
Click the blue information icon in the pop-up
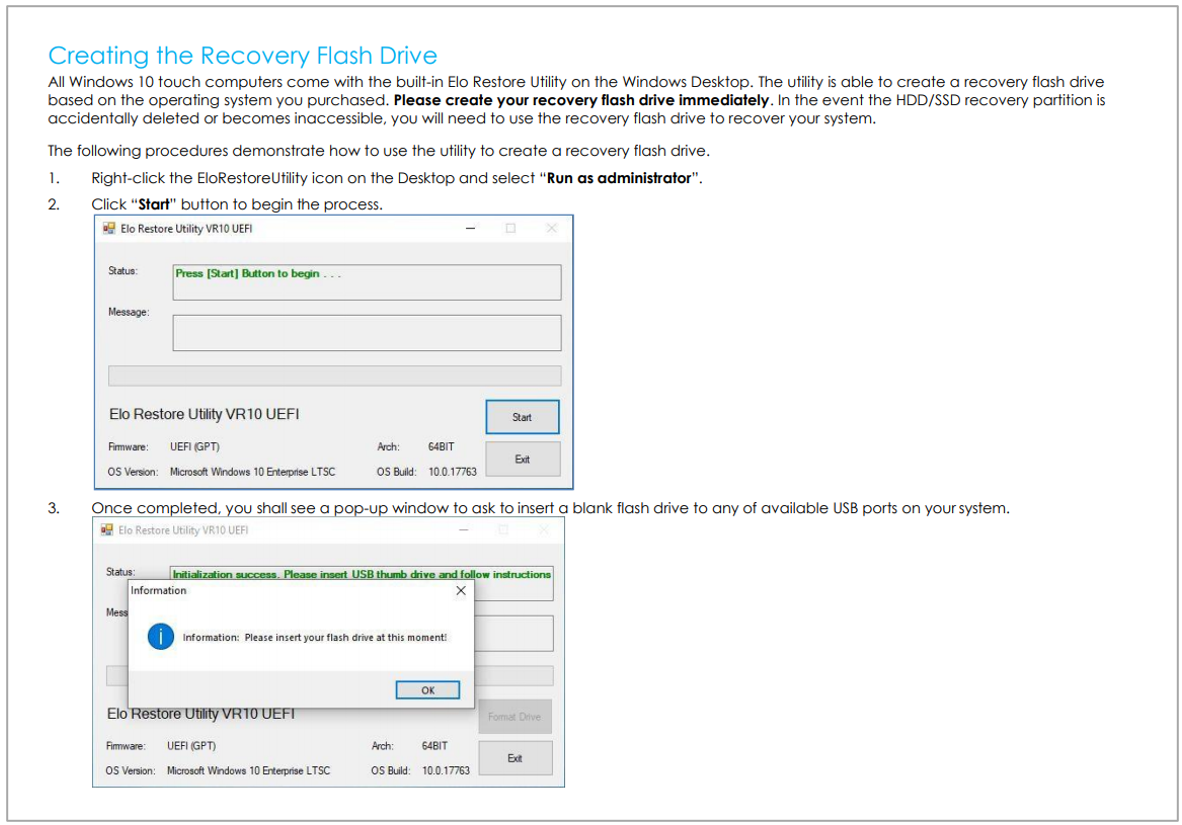point(161,636)
